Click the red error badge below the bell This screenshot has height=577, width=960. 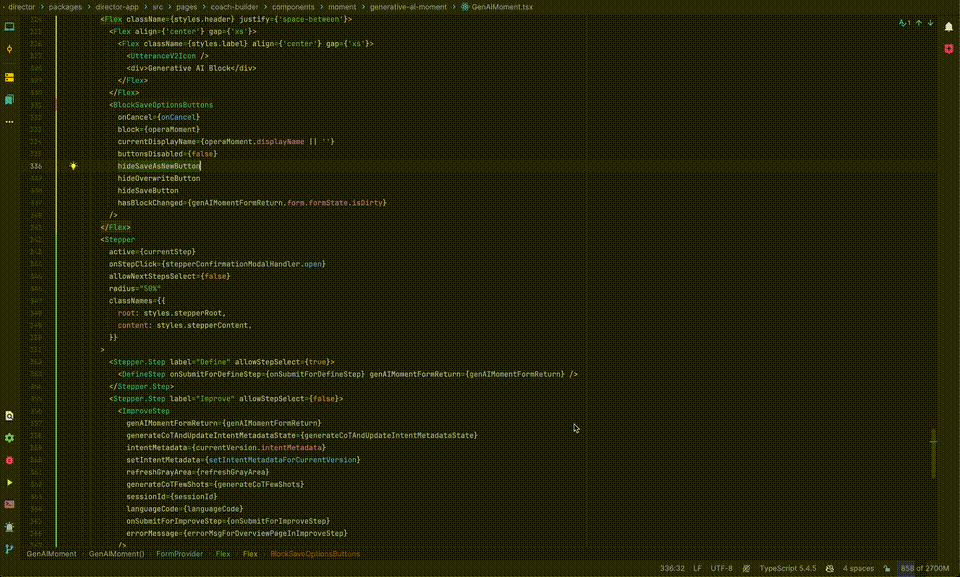tap(948, 48)
